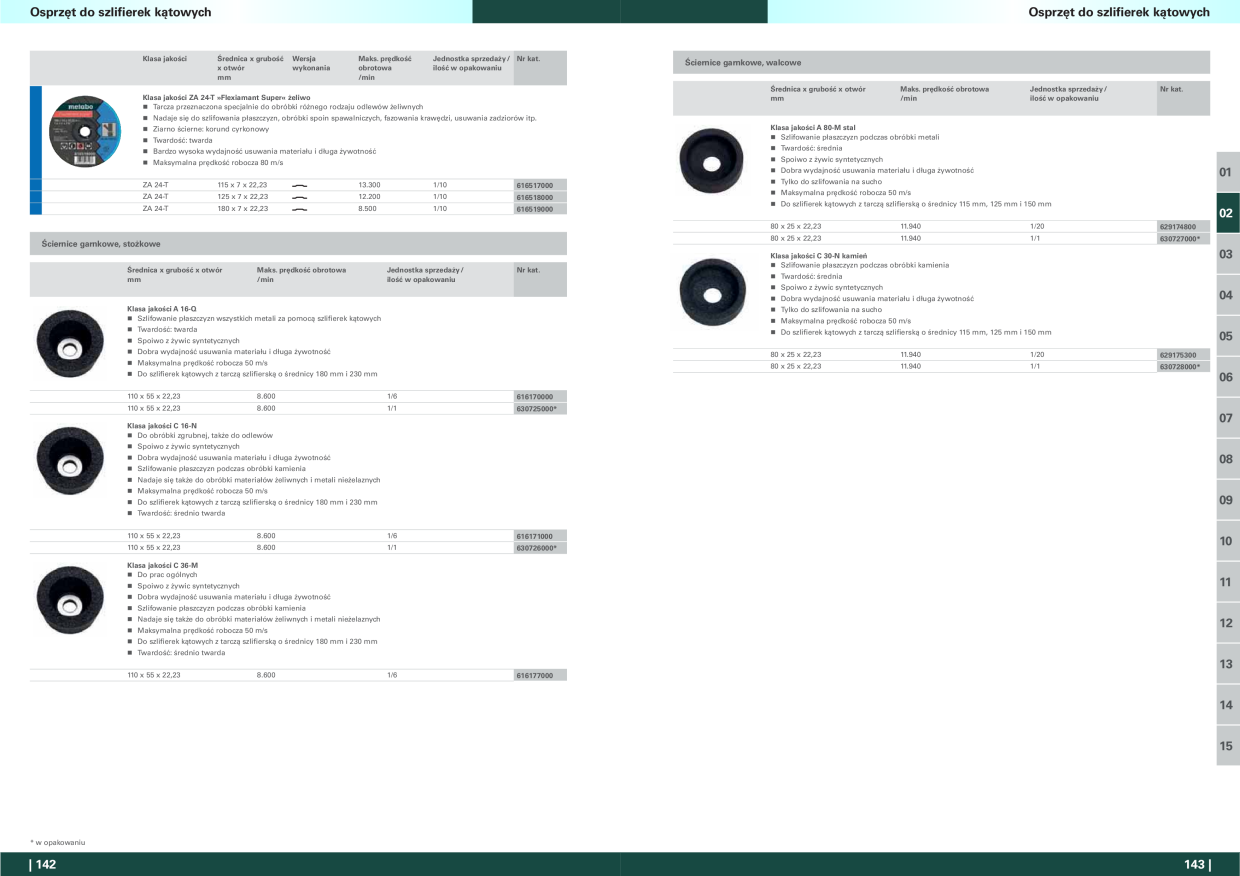Screen dimensions: 1240x876
Task: Click 'Klasa jakości A 16-Q' title
Action: pyautogui.click(x=162, y=308)
